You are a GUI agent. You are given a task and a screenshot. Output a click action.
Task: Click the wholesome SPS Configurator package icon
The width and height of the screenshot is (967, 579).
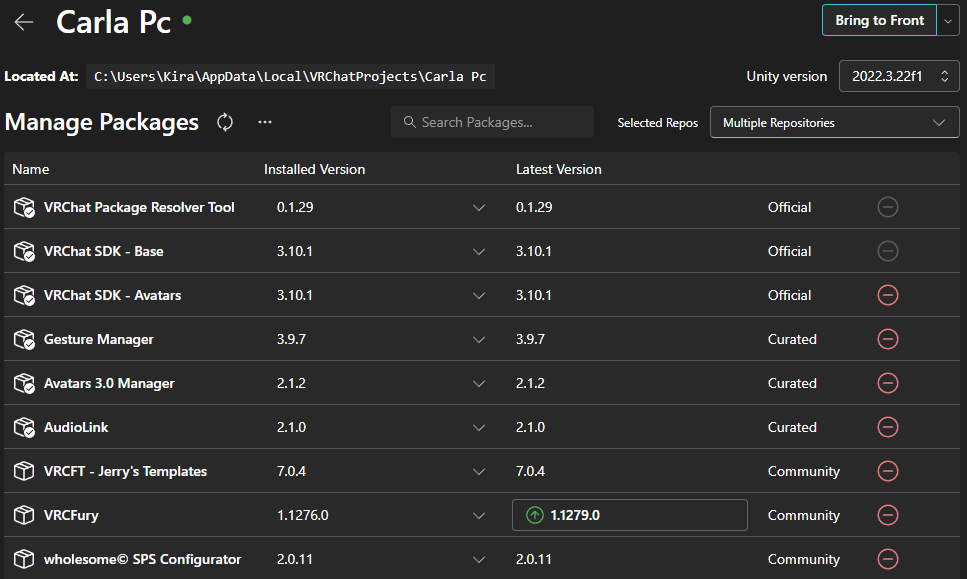pyautogui.click(x=24, y=559)
